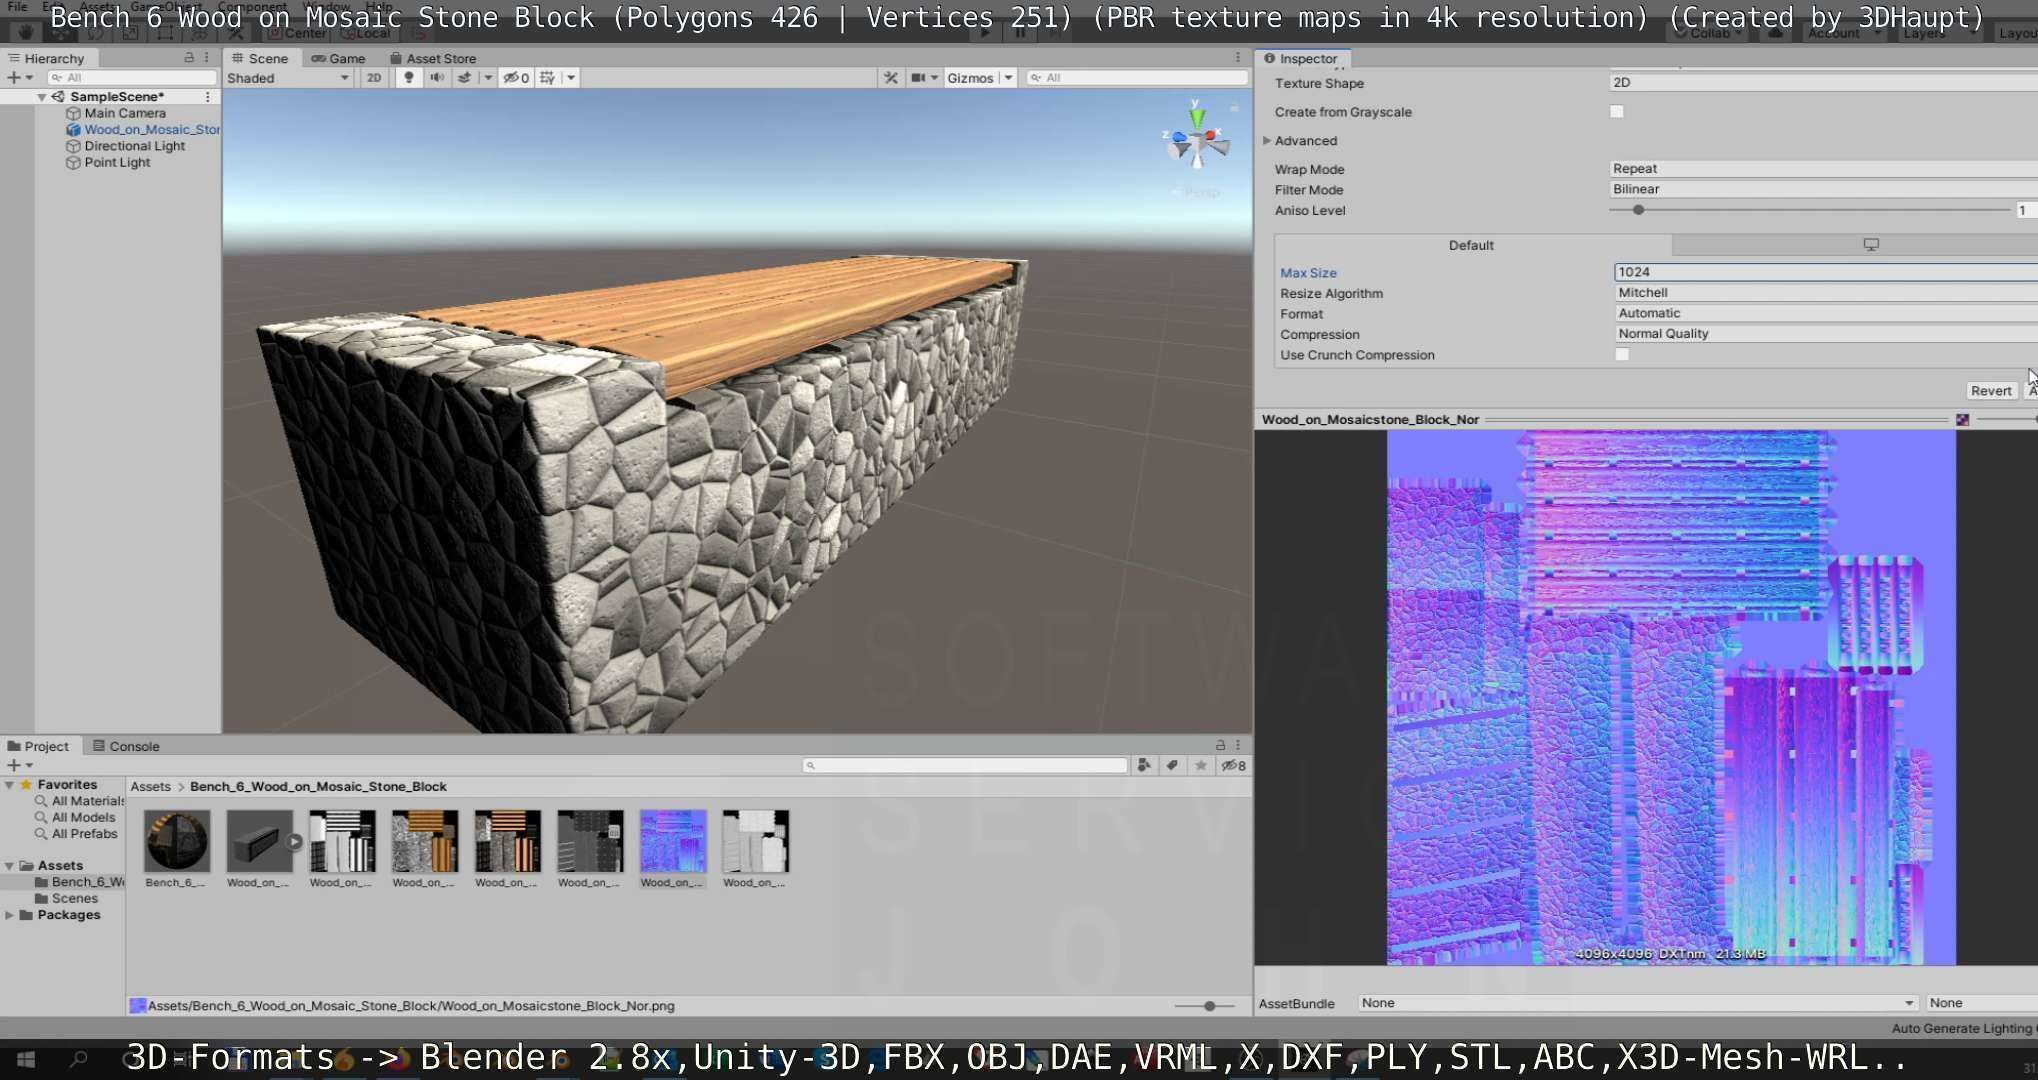Image resolution: width=2038 pixels, height=1080 pixels.
Task: Open component editor tools icon in Scene toolbar
Action: [x=890, y=78]
